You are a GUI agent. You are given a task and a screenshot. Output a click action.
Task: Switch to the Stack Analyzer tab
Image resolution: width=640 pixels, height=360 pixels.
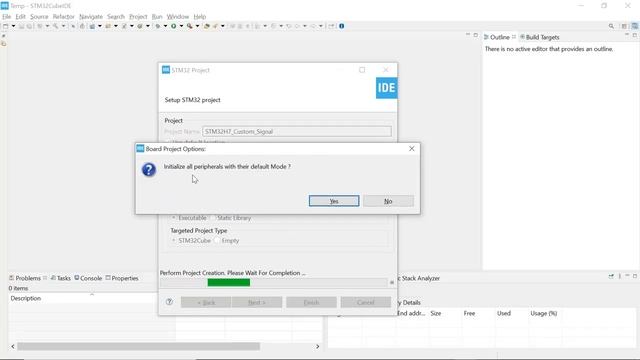coord(420,278)
